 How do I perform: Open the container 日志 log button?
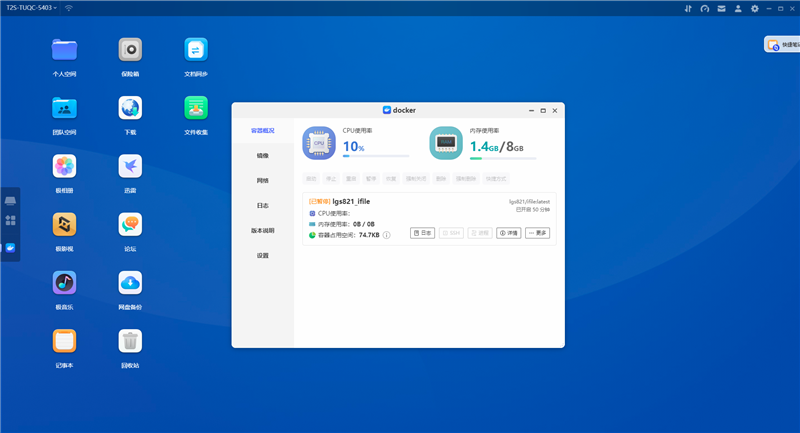(x=422, y=233)
